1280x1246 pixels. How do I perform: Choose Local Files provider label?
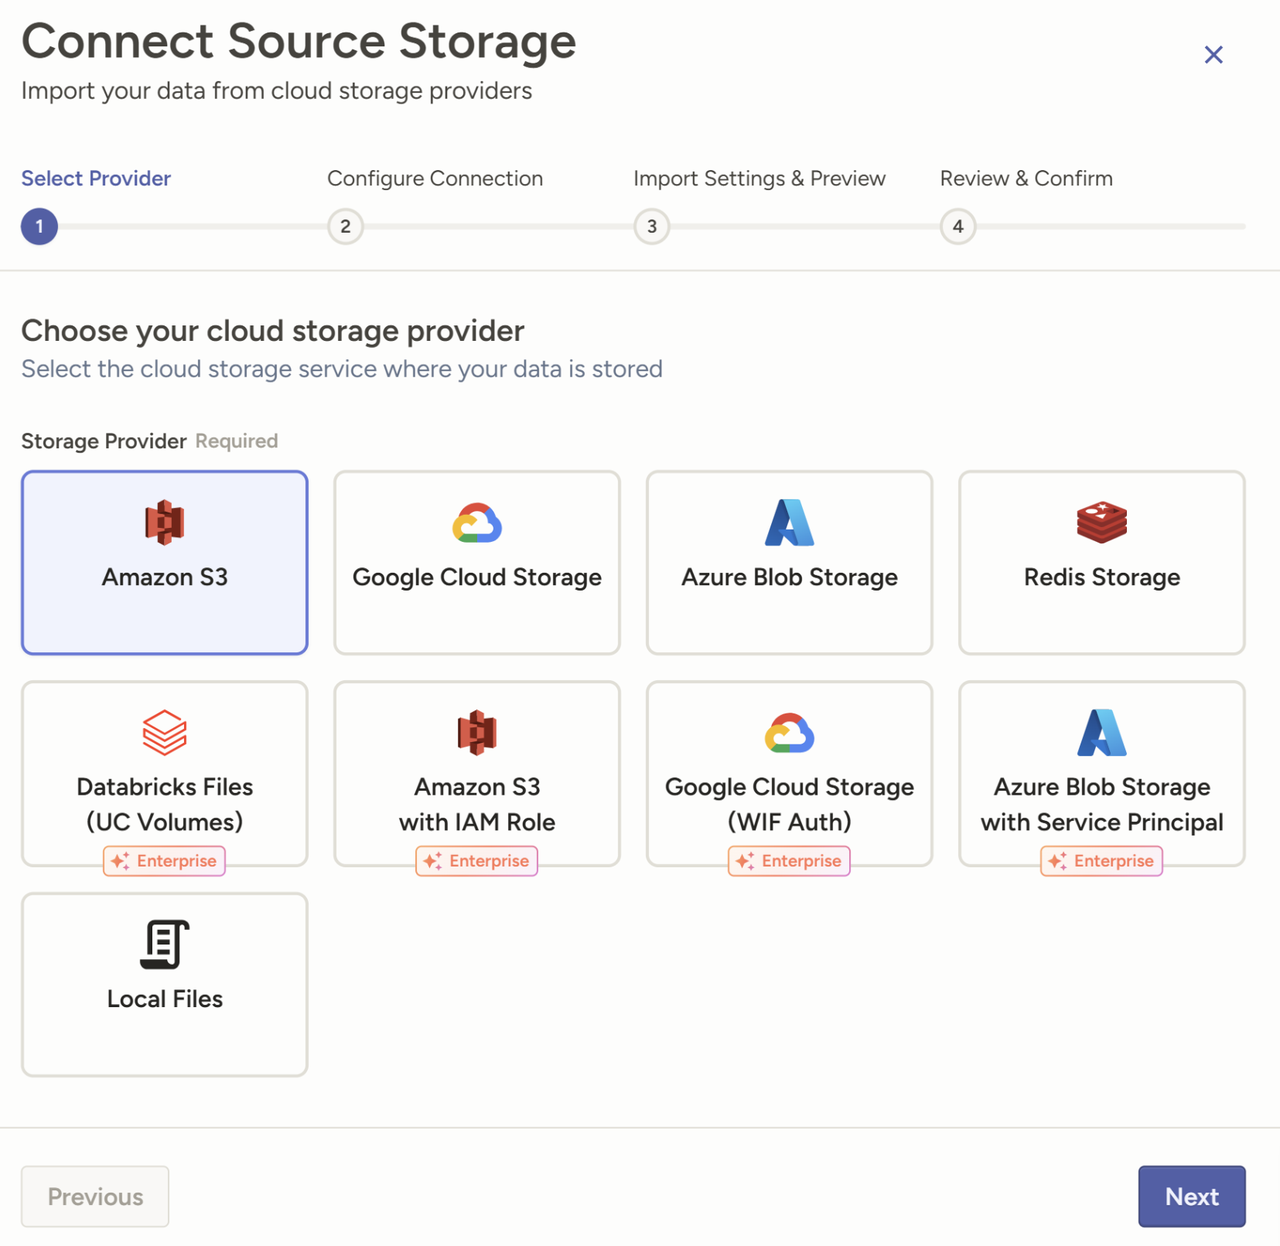[x=164, y=999]
